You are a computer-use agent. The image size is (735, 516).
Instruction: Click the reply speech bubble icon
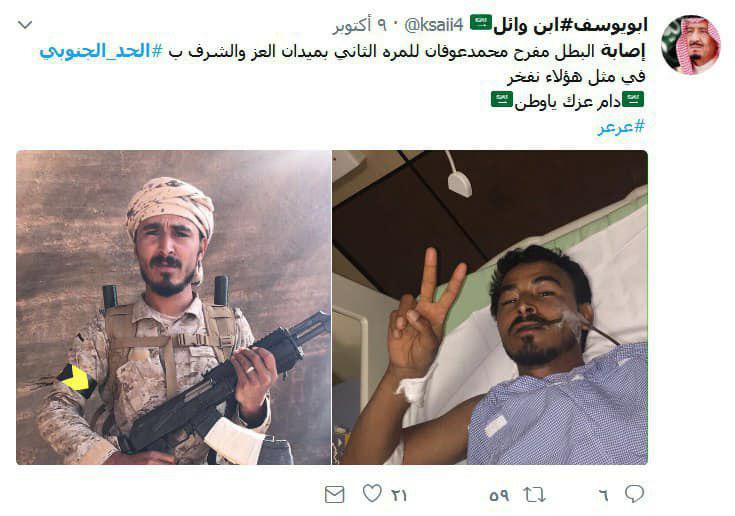click(x=634, y=494)
